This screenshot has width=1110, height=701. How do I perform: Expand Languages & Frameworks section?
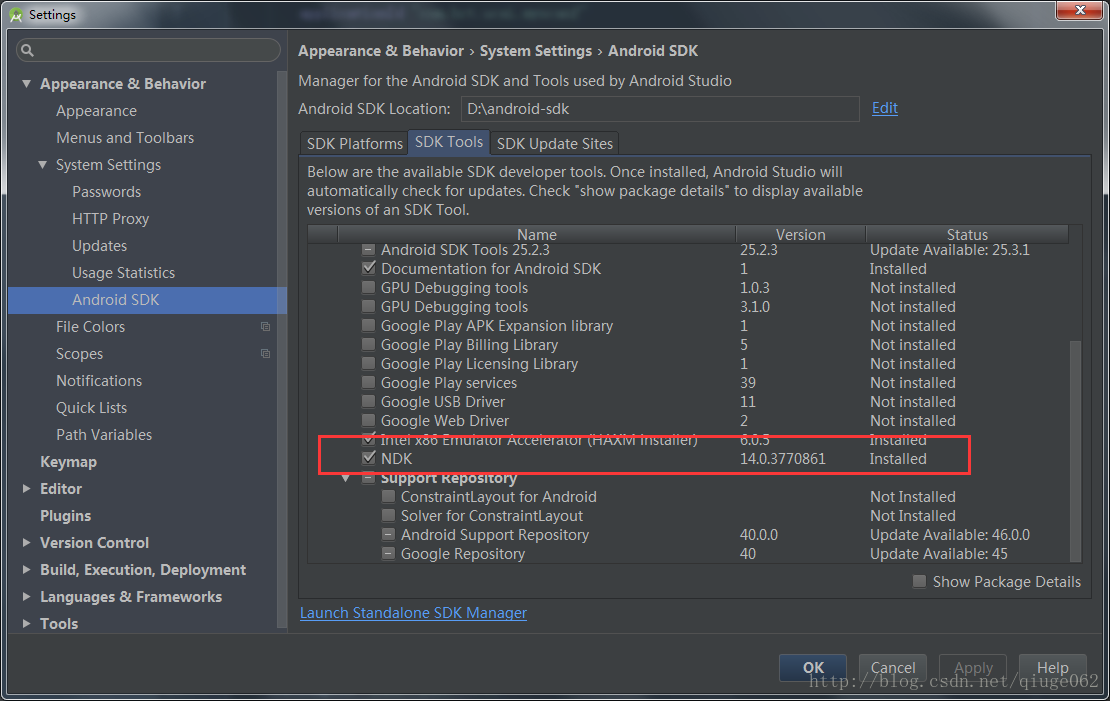click(26, 596)
